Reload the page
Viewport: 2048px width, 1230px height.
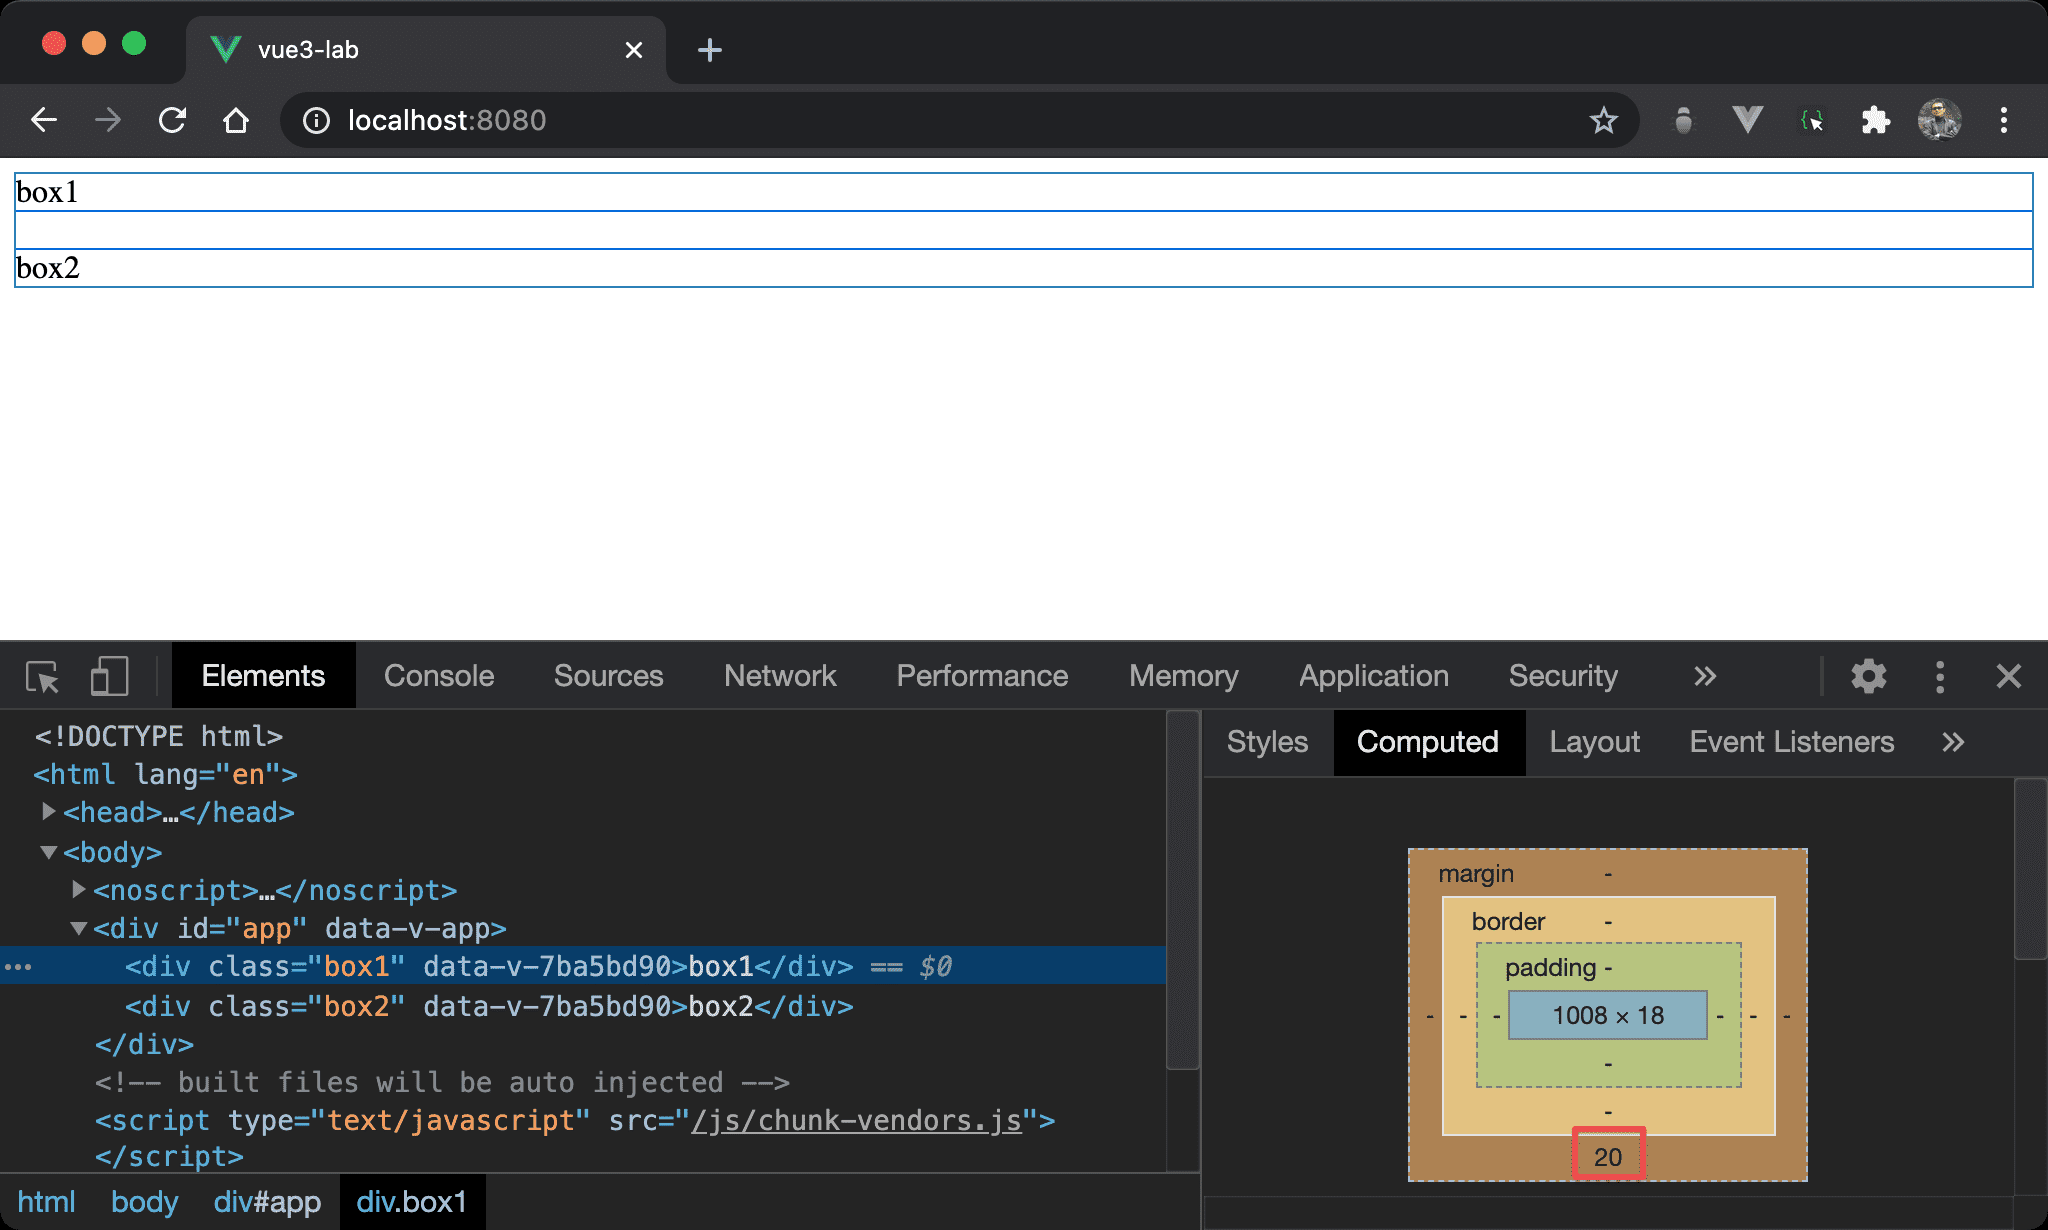pyautogui.click(x=172, y=121)
